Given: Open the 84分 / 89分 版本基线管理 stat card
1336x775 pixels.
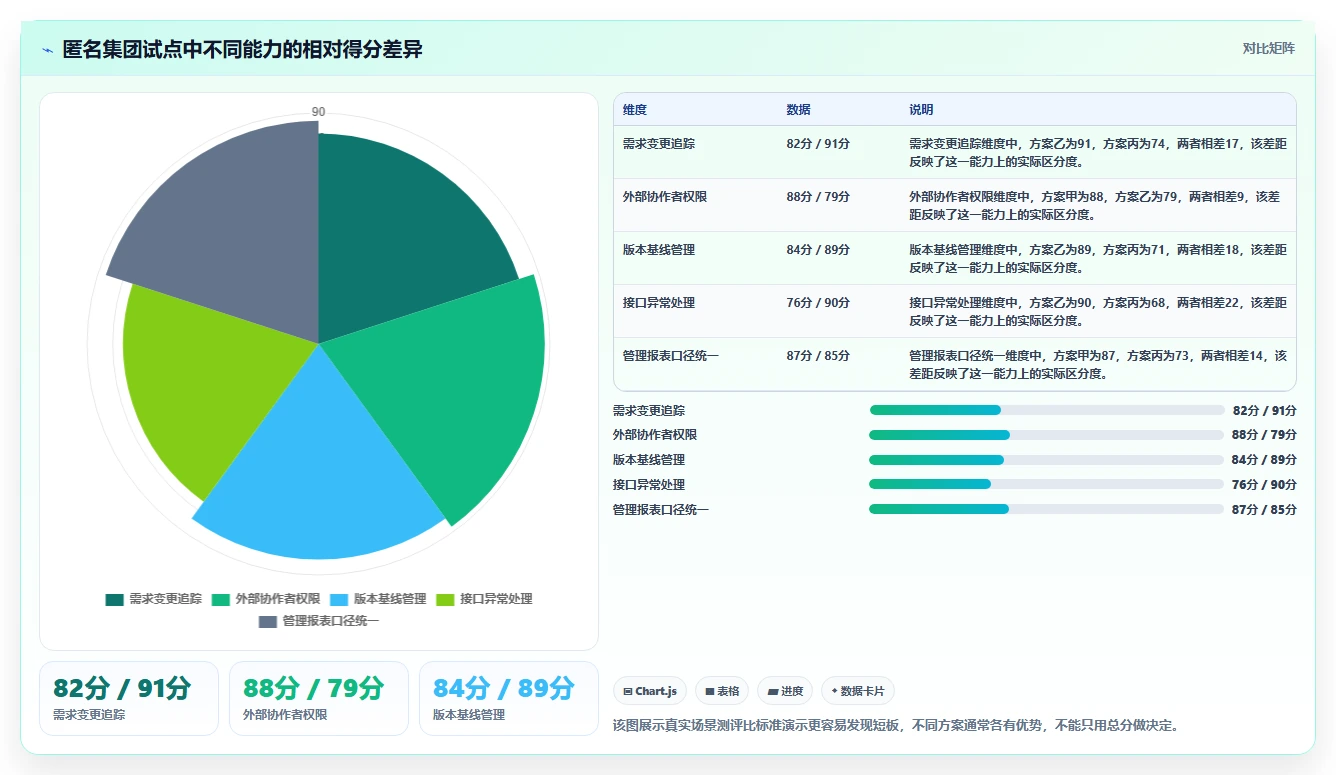Looking at the screenshot, I should pyautogui.click(x=509, y=698).
